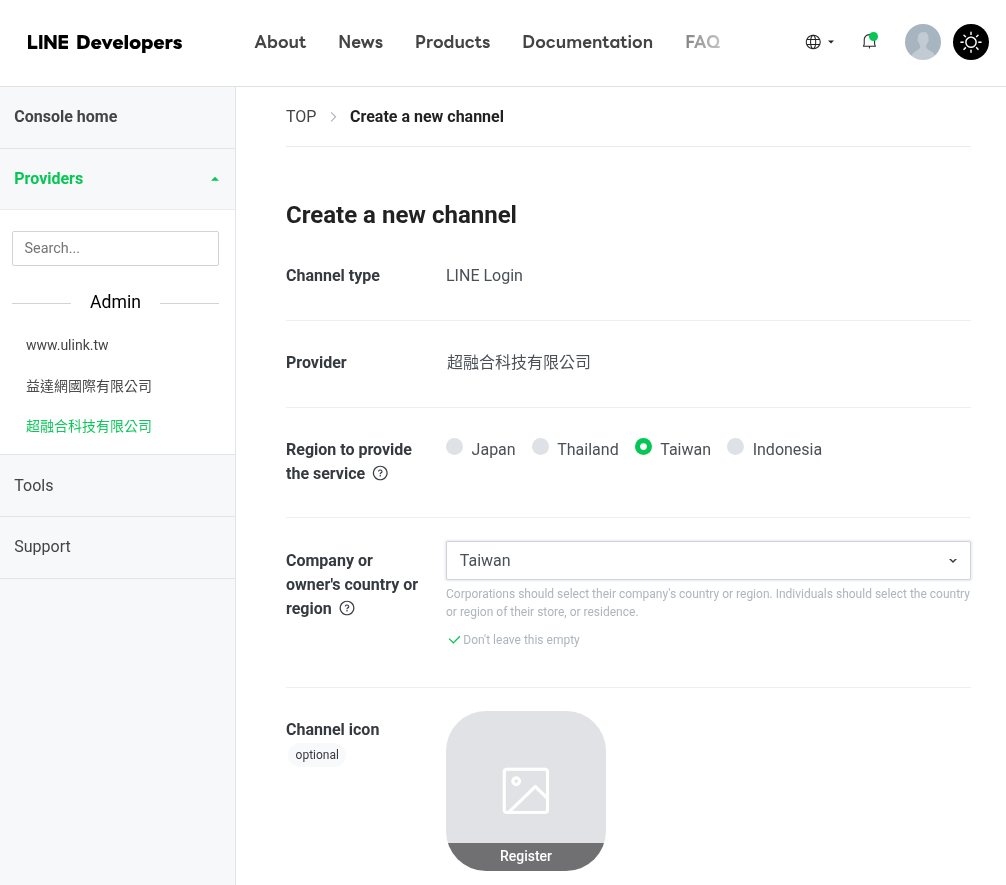Open the 超融合科技有限公司 provider in sidebar

pyautogui.click(x=89, y=426)
